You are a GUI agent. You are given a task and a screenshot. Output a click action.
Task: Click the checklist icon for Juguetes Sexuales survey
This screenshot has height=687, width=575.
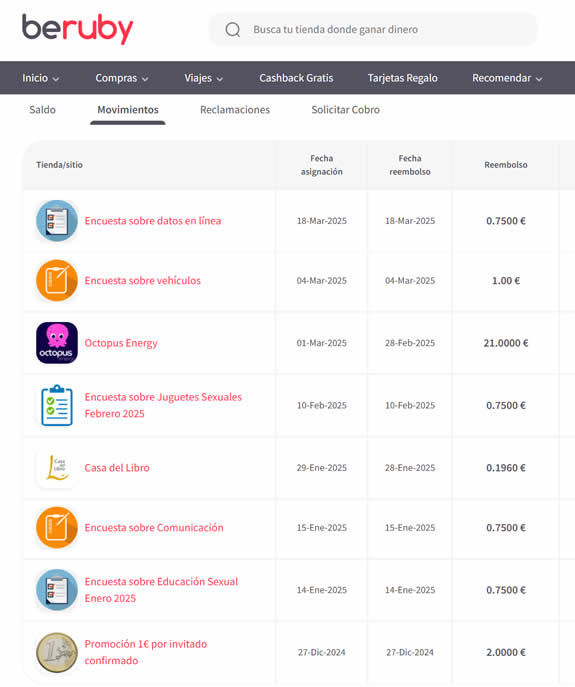57,405
